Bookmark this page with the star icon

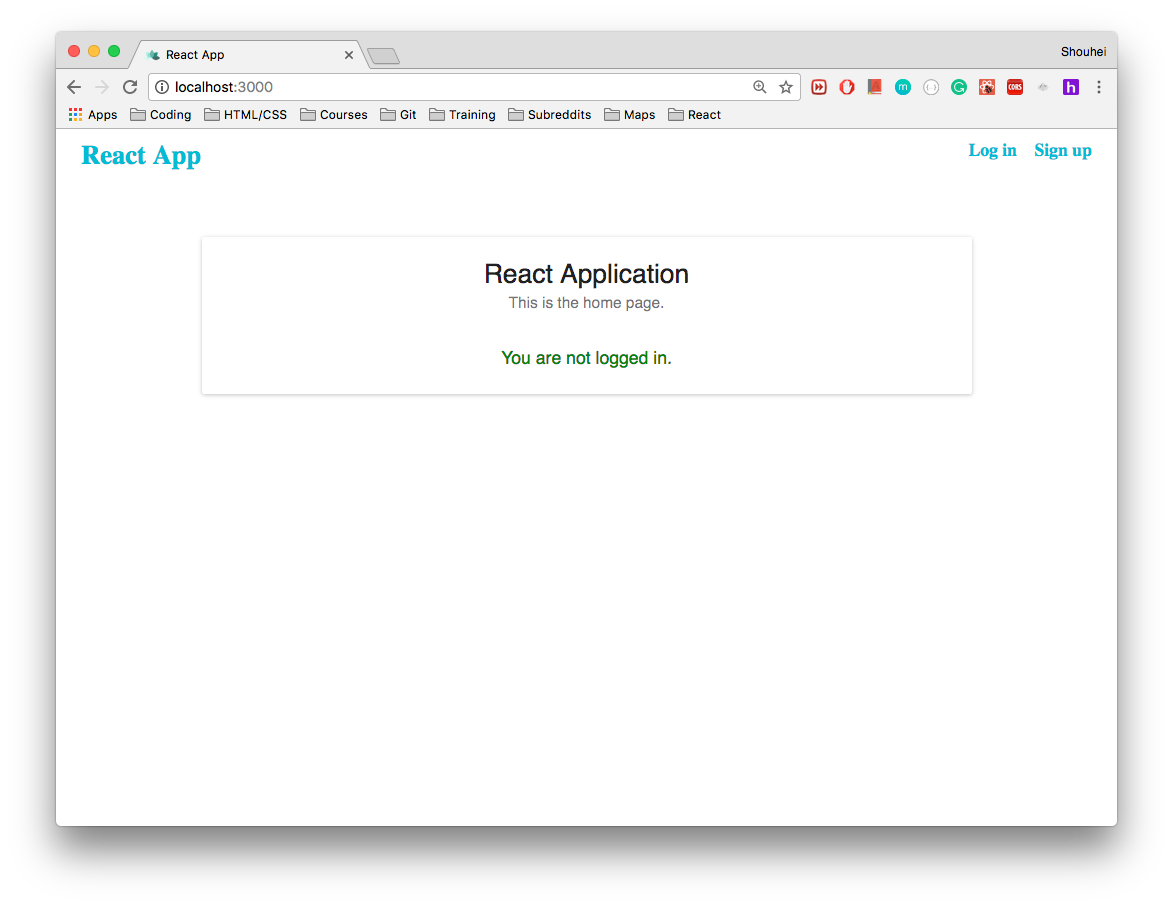click(x=785, y=87)
